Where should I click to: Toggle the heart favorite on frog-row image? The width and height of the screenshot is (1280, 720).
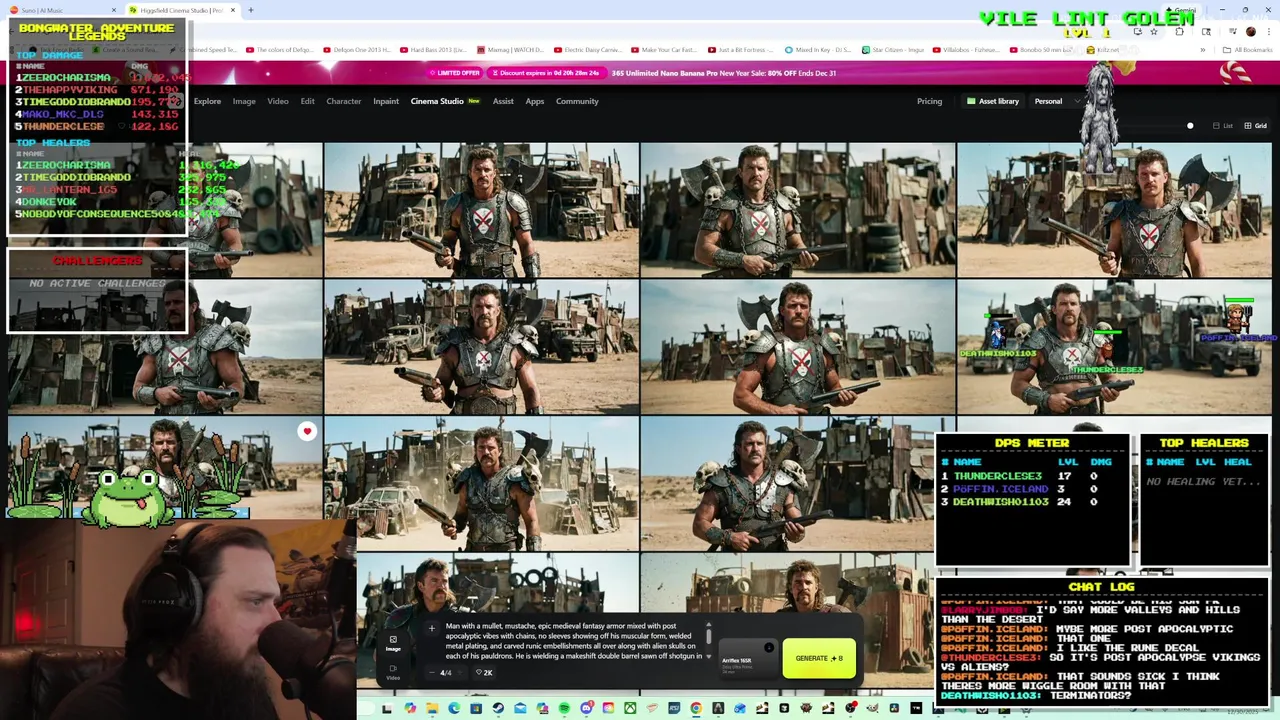(x=307, y=431)
